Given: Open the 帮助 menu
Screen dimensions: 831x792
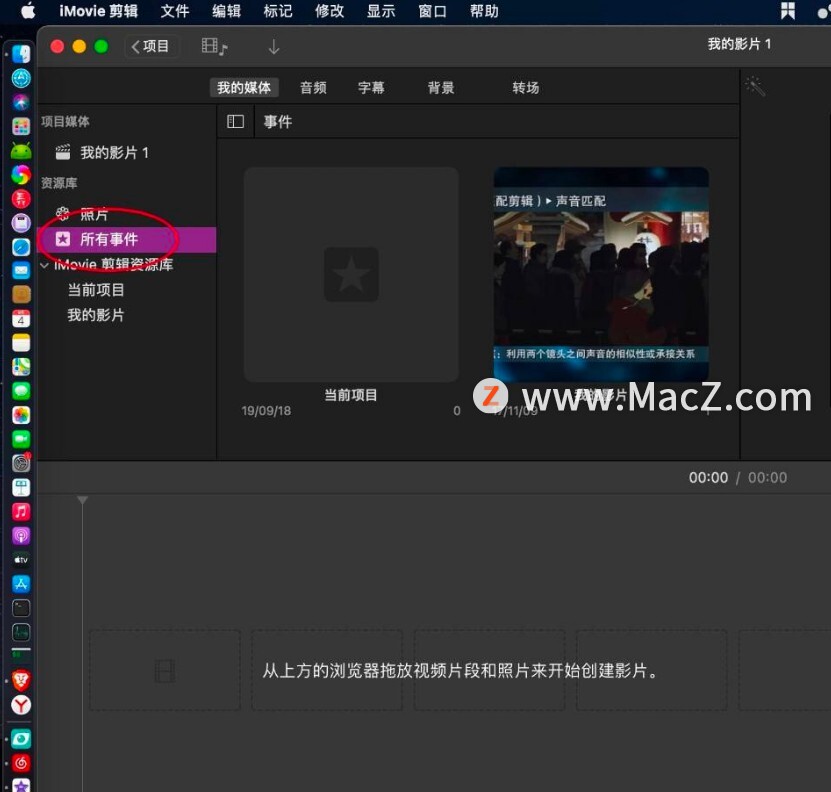Looking at the screenshot, I should pos(484,11).
